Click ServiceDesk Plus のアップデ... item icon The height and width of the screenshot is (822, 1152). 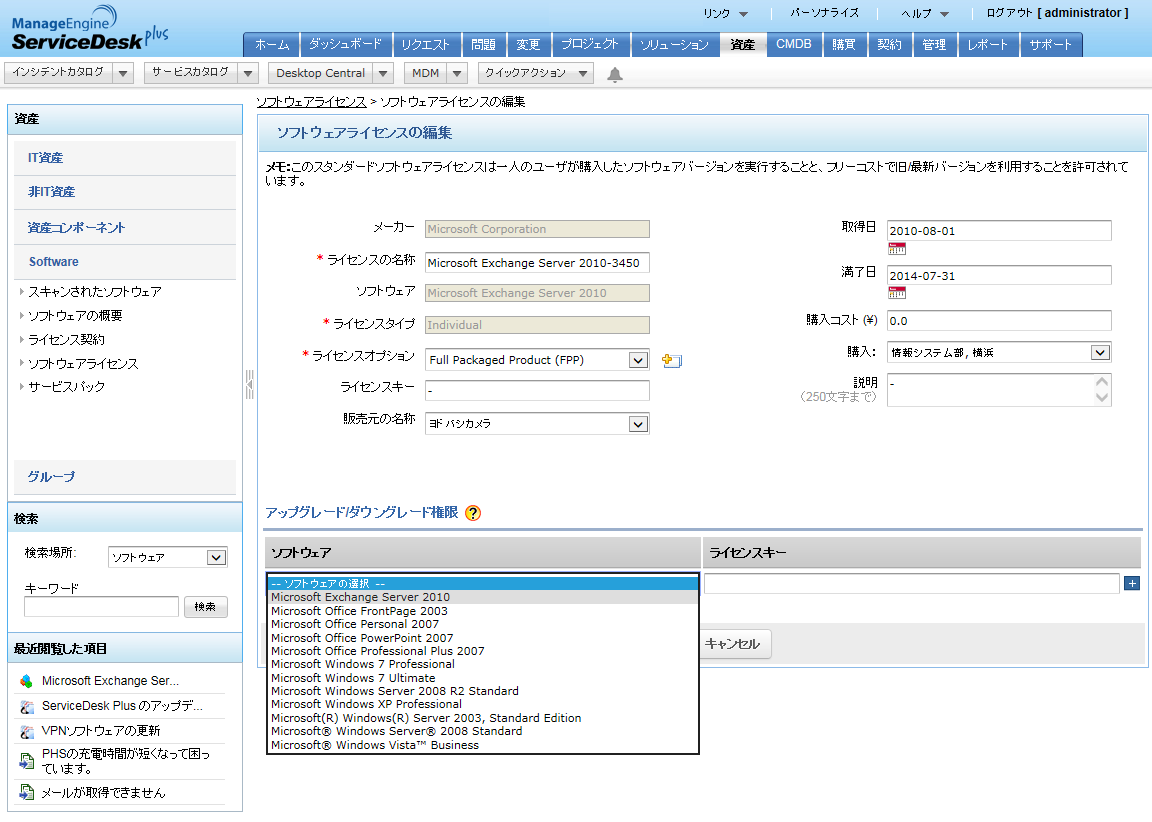[x=26, y=706]
